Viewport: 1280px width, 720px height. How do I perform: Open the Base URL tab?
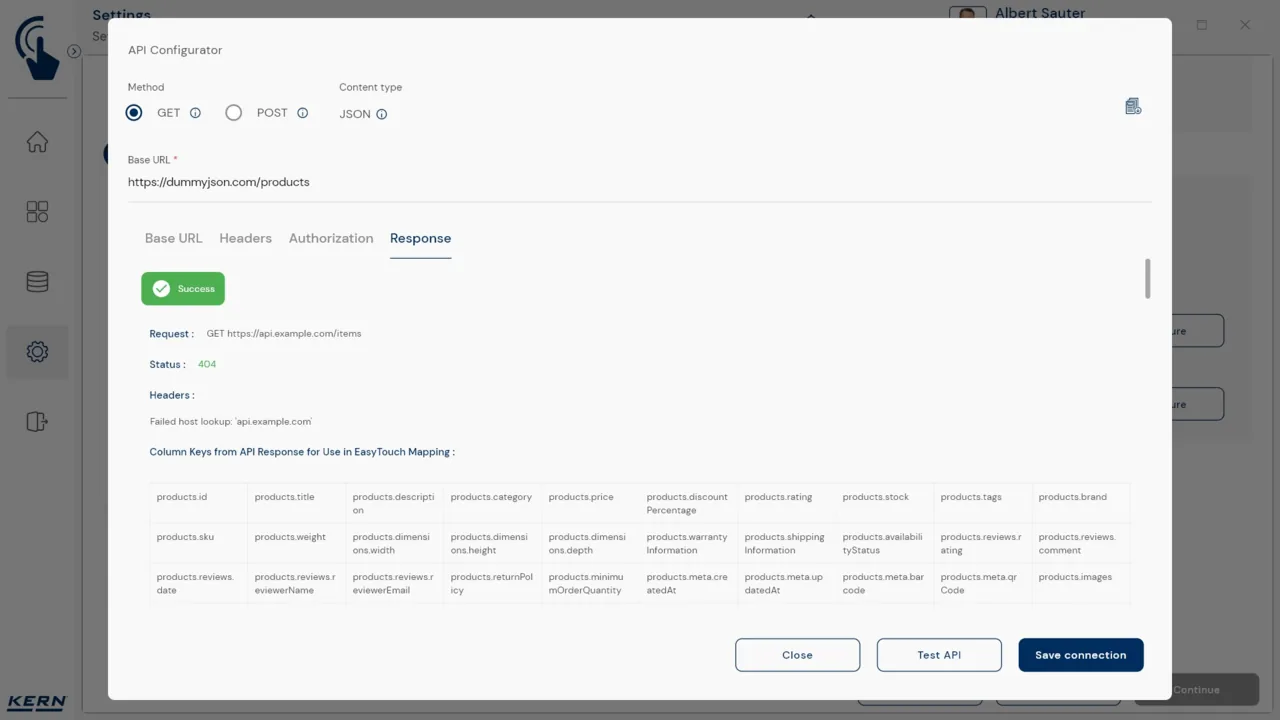174,238
